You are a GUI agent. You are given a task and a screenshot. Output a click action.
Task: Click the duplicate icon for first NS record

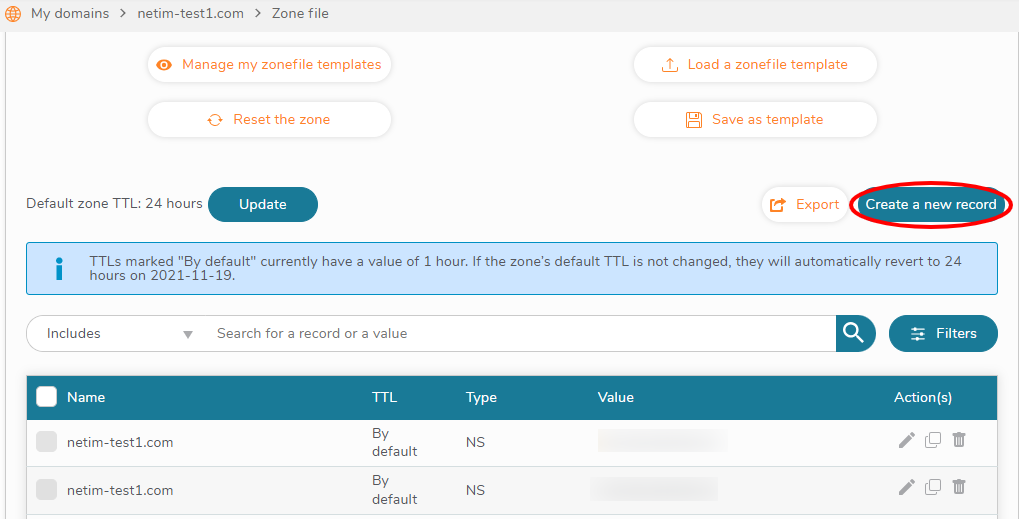(x=933, y=440)
